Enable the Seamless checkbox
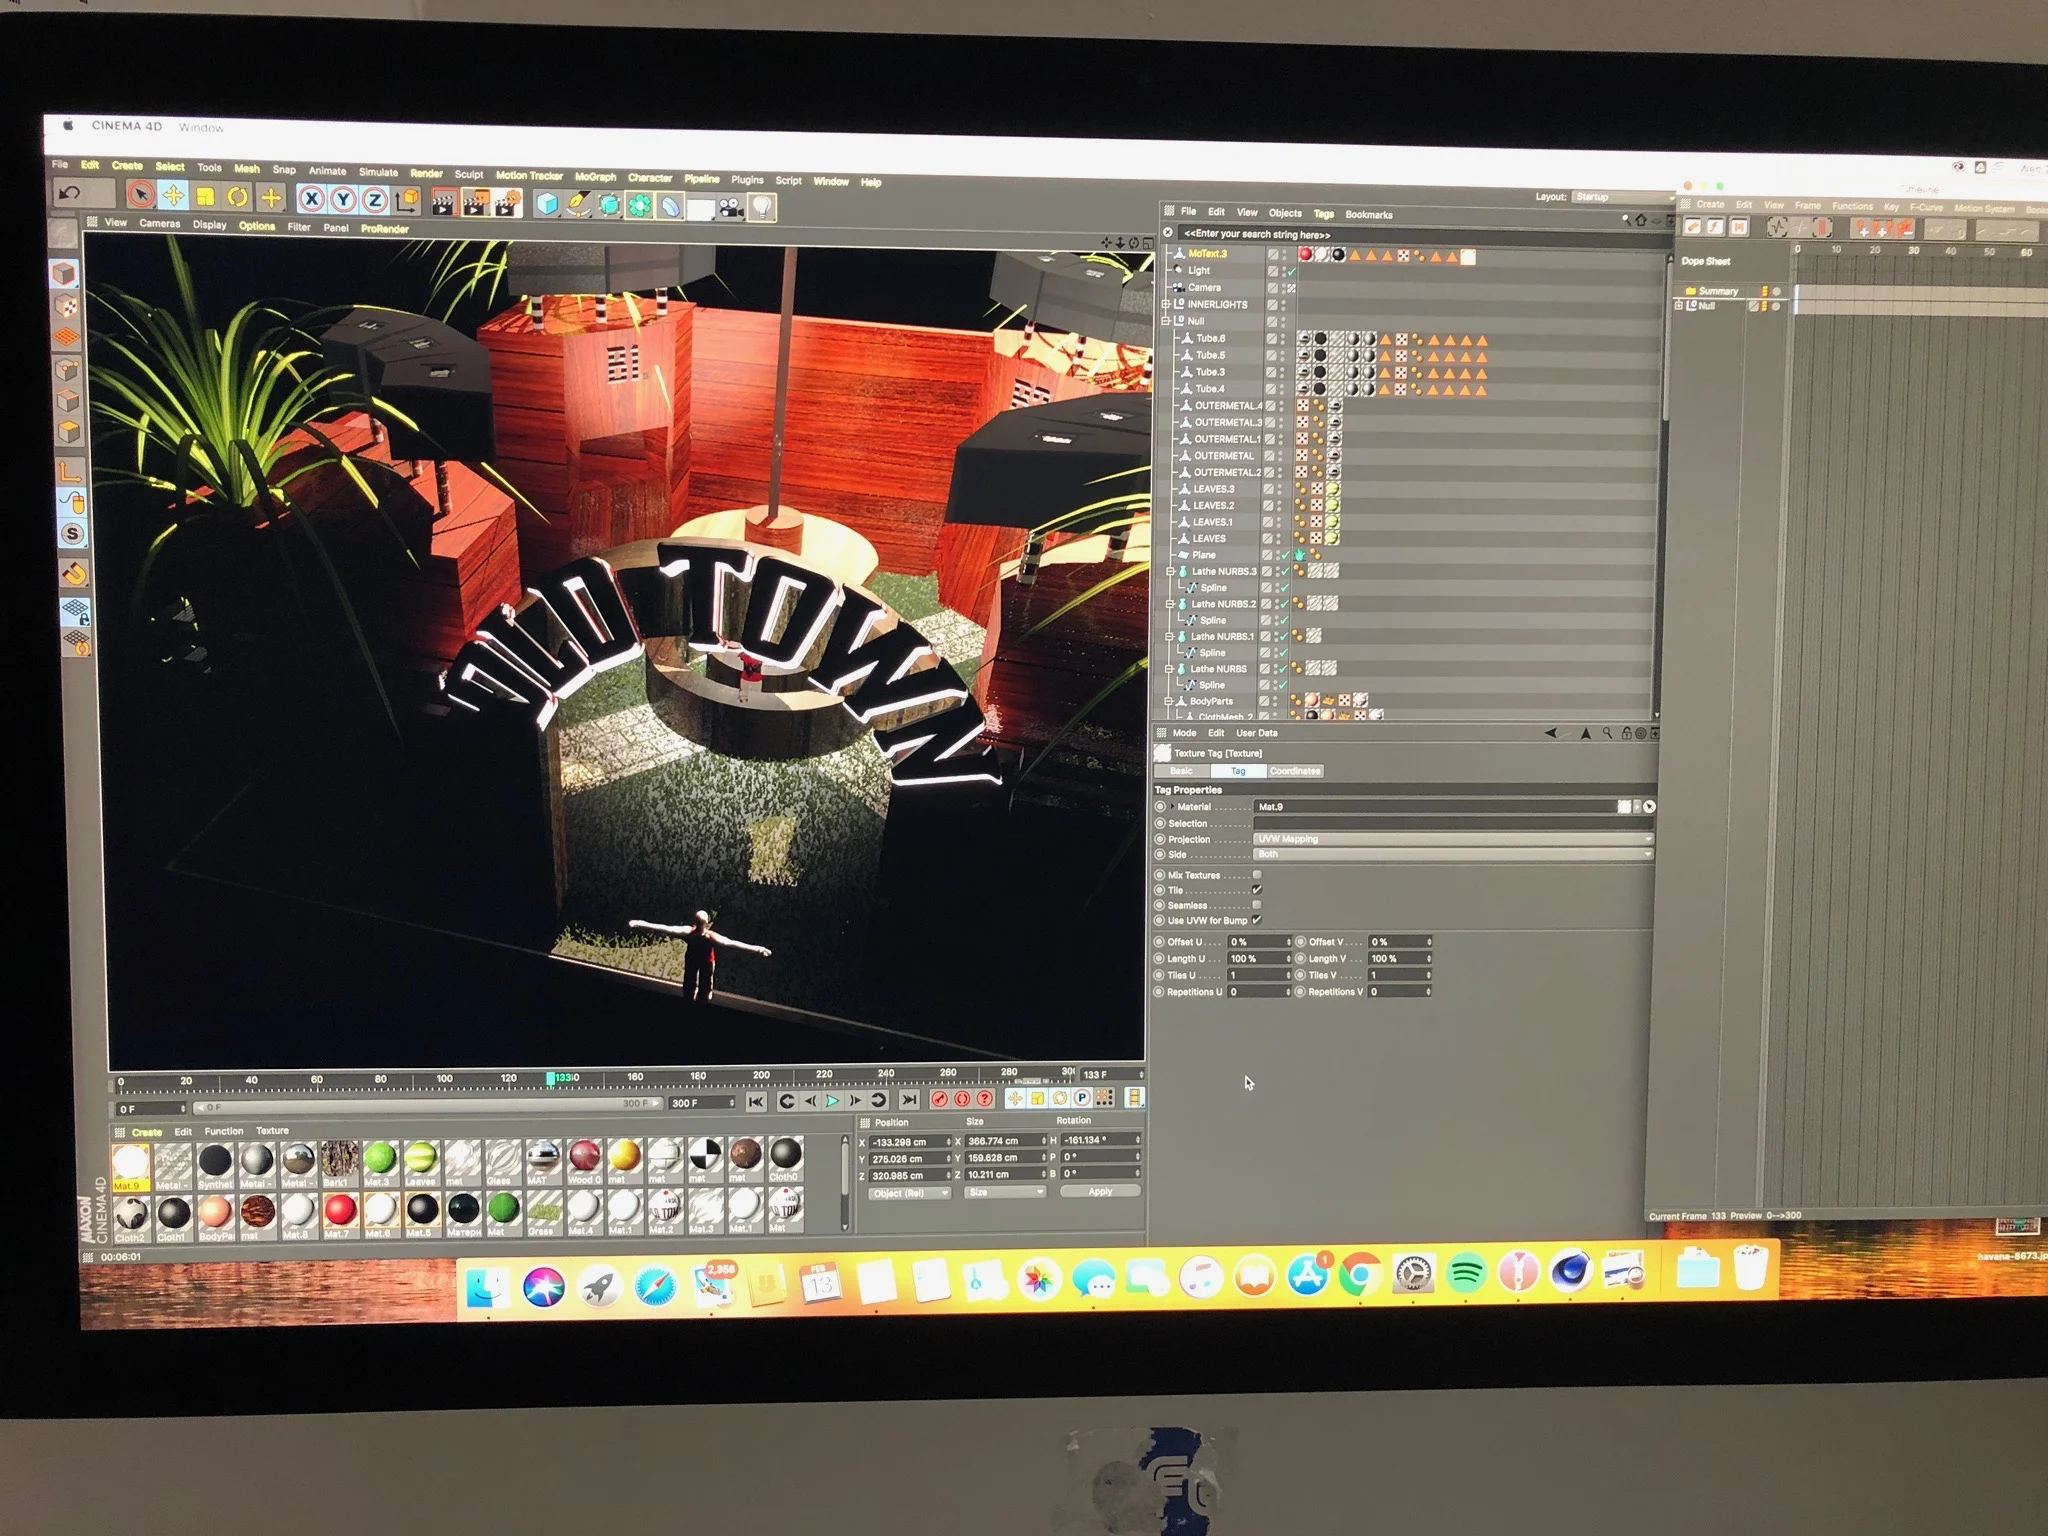 point(1256,905)
